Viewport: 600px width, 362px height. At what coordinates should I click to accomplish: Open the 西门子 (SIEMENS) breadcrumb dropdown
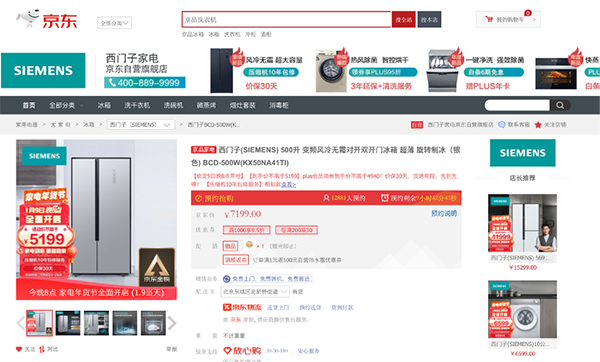pos(140,125)
